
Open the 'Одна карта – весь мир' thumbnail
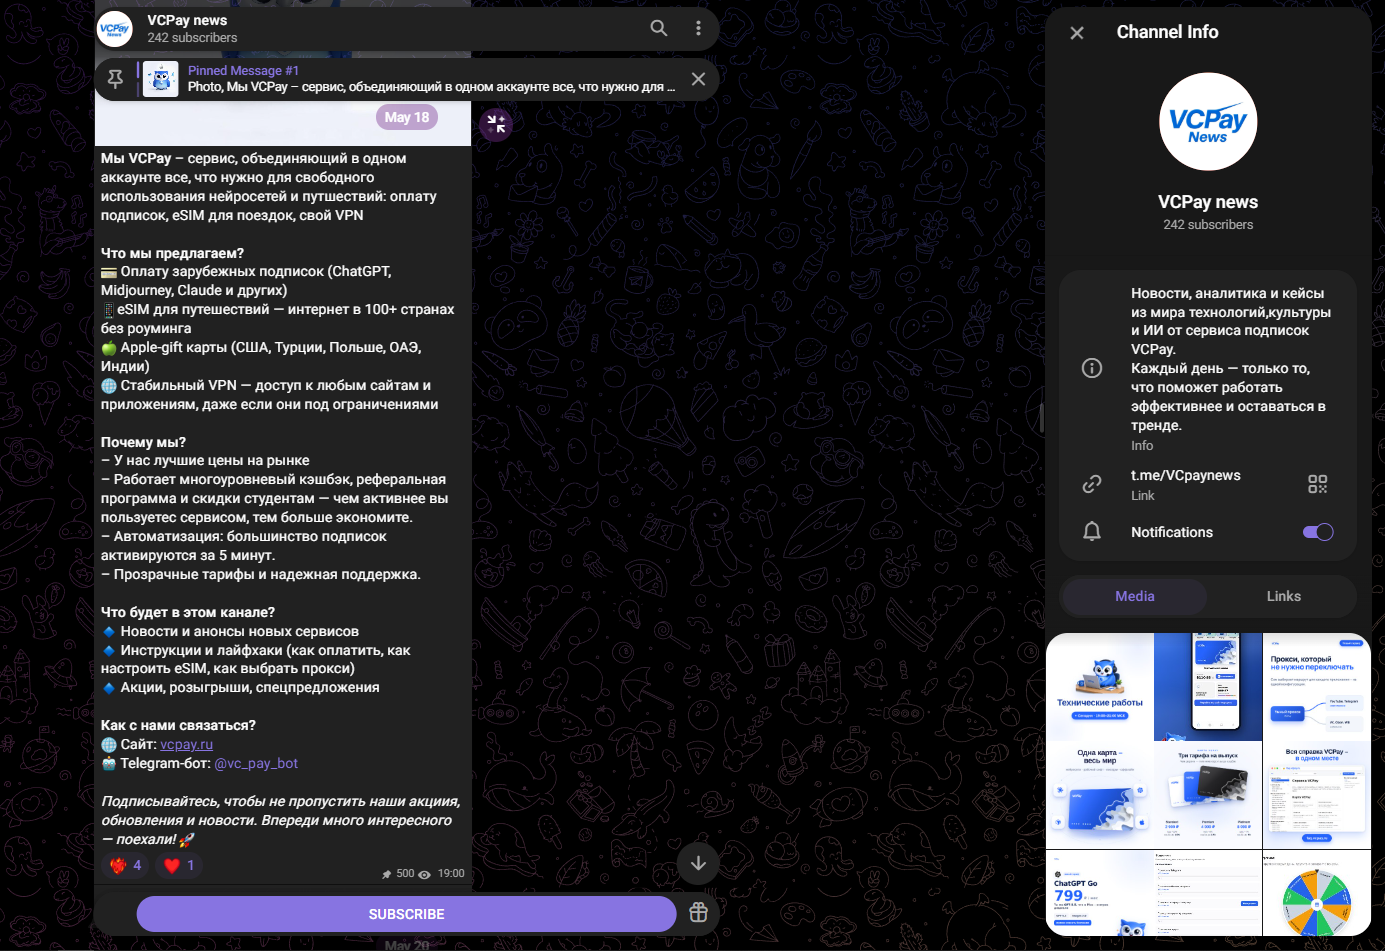point(1100,795)
